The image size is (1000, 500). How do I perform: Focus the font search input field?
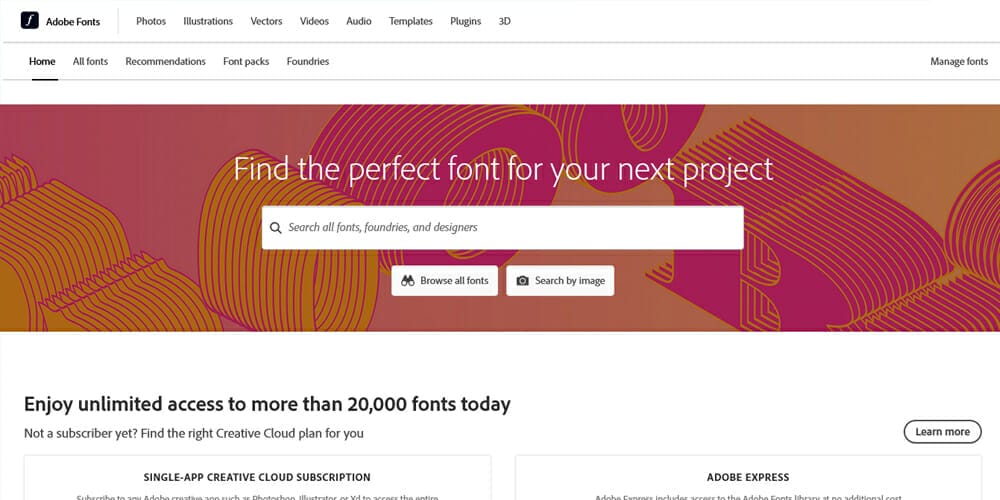[x=503, y=228]
